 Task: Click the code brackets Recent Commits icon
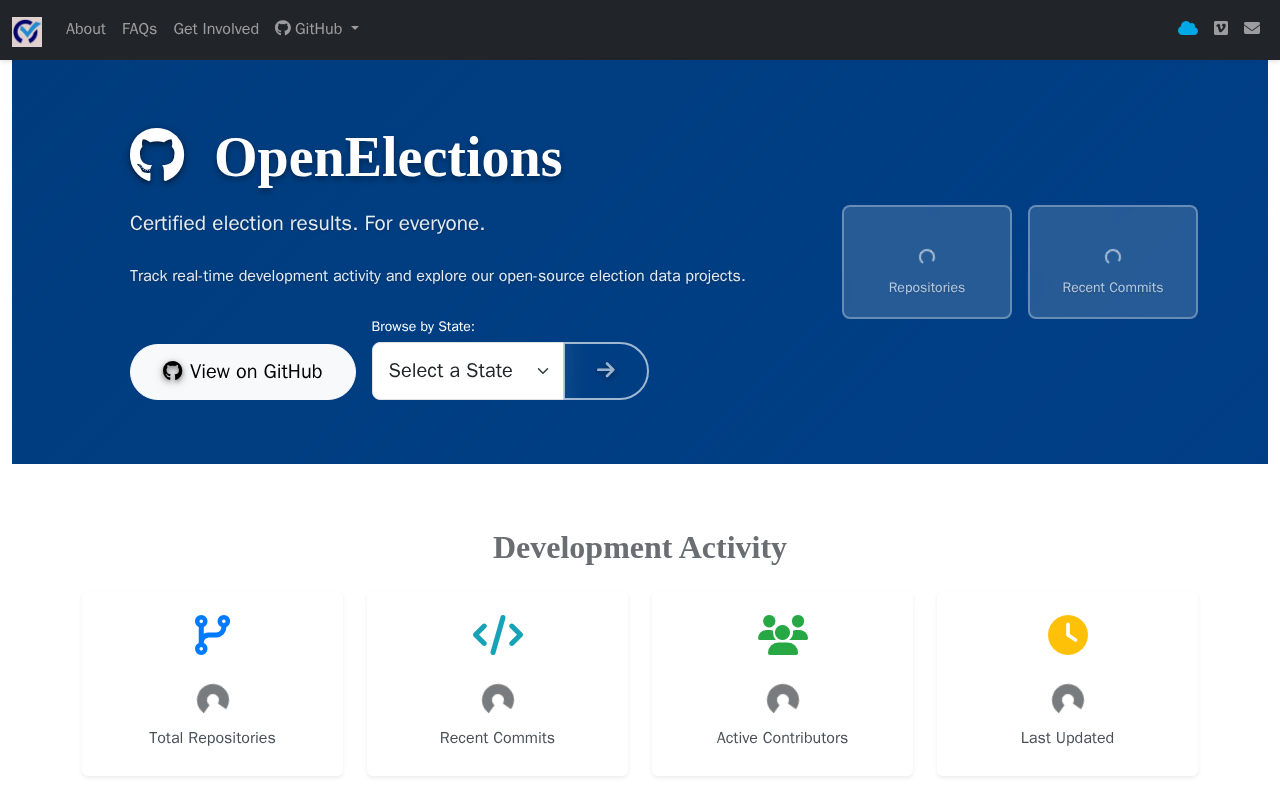[x=498, y=635]
